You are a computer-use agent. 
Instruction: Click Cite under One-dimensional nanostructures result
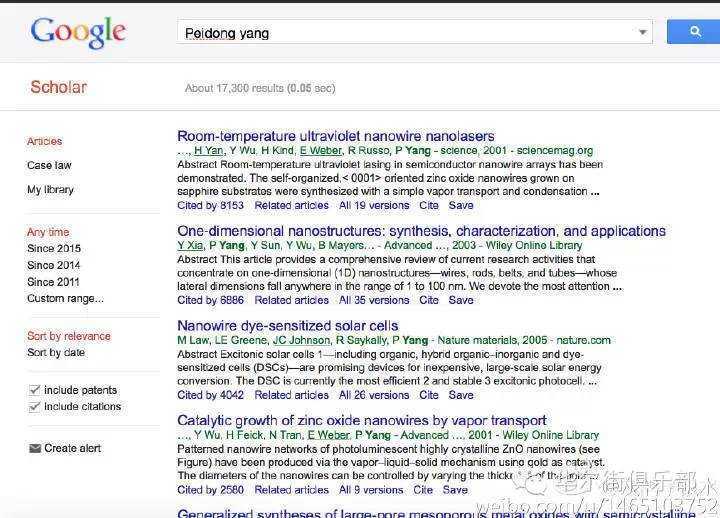429,300
